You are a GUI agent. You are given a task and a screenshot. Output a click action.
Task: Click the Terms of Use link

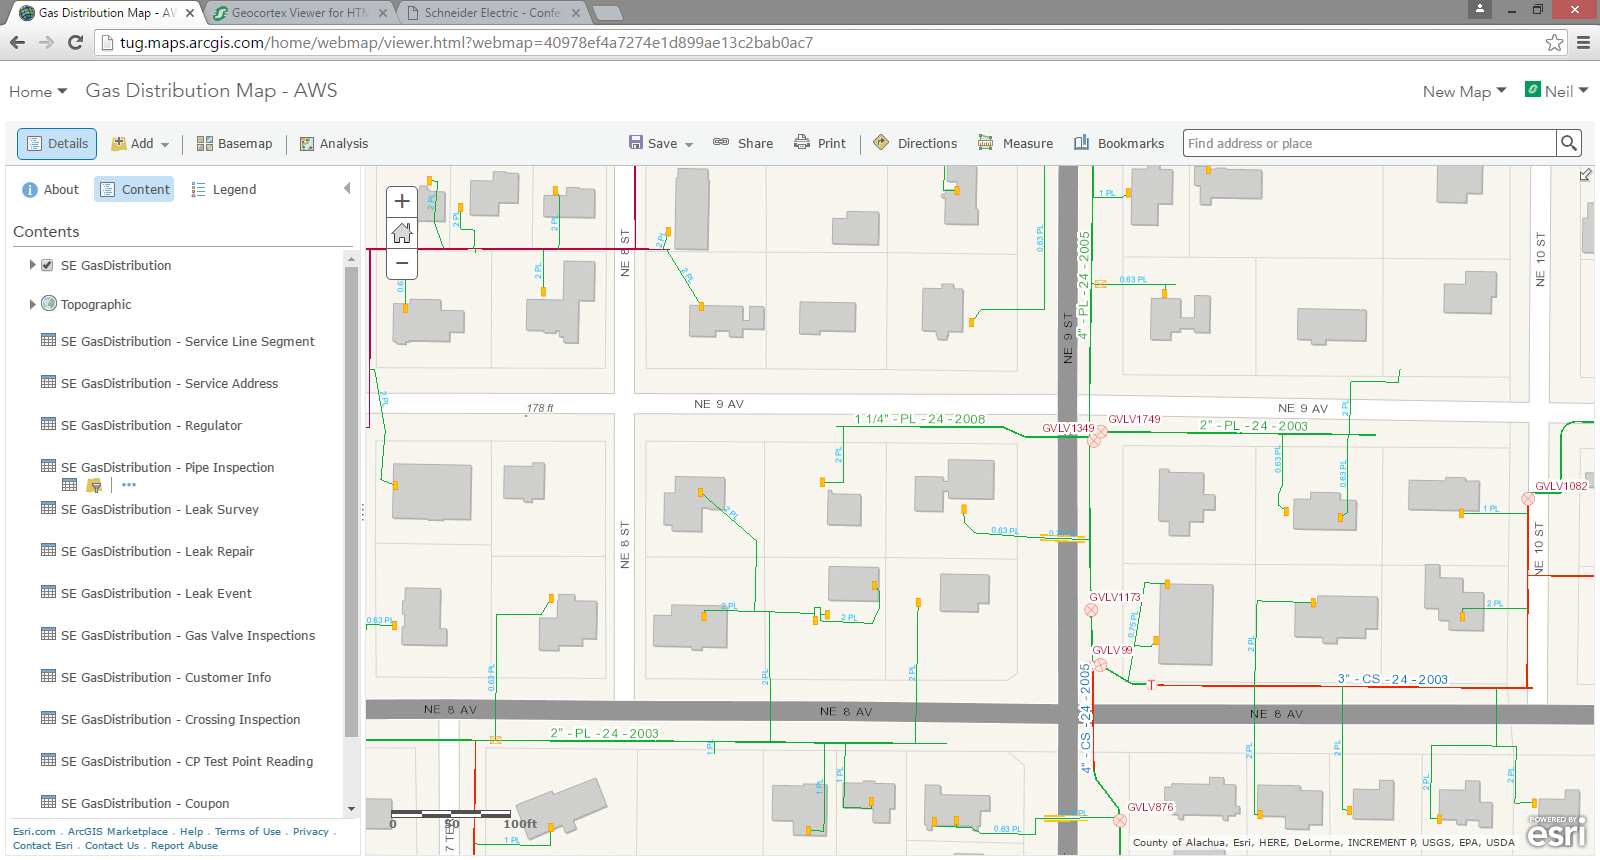(247, 832)
